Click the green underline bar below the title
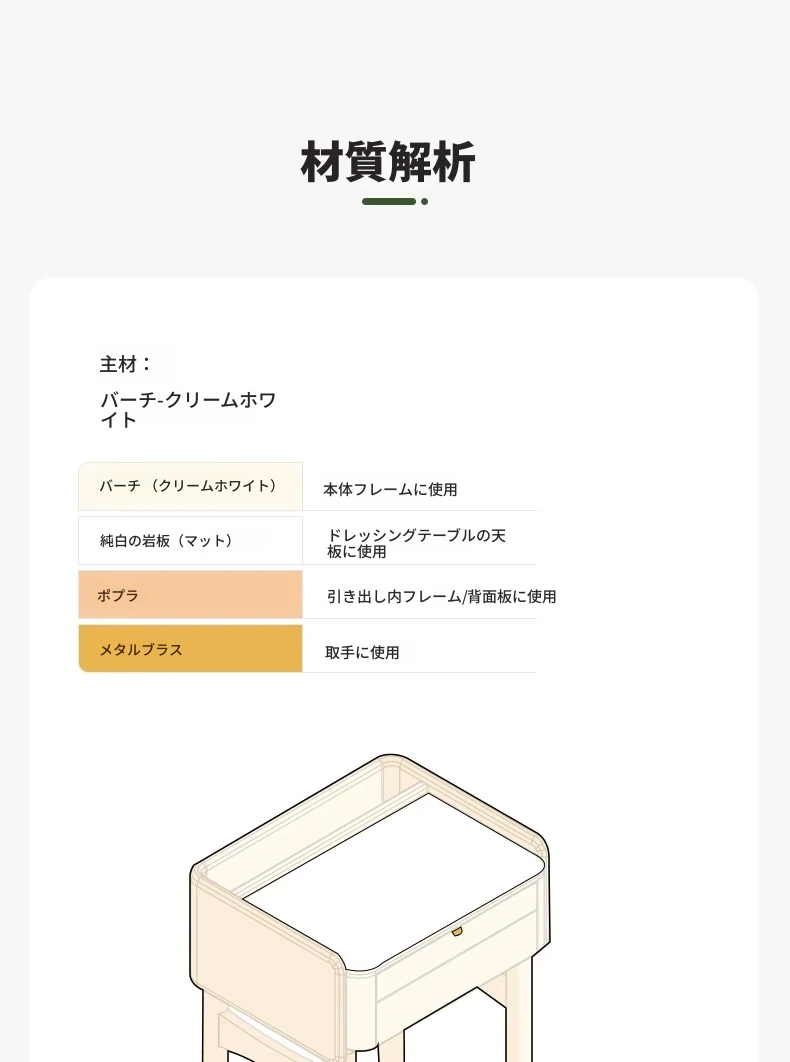The height and width of the screenshot is (1062, 790). (389, 202)
